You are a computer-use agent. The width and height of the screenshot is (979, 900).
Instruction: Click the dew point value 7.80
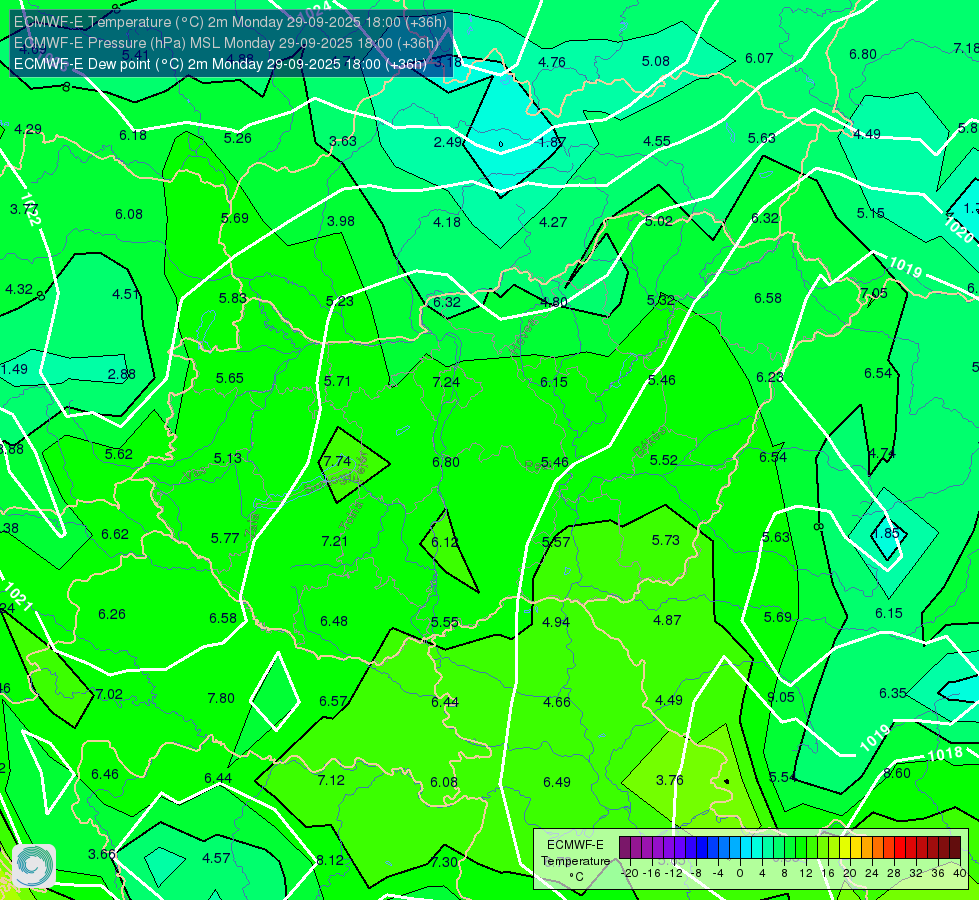221,698
